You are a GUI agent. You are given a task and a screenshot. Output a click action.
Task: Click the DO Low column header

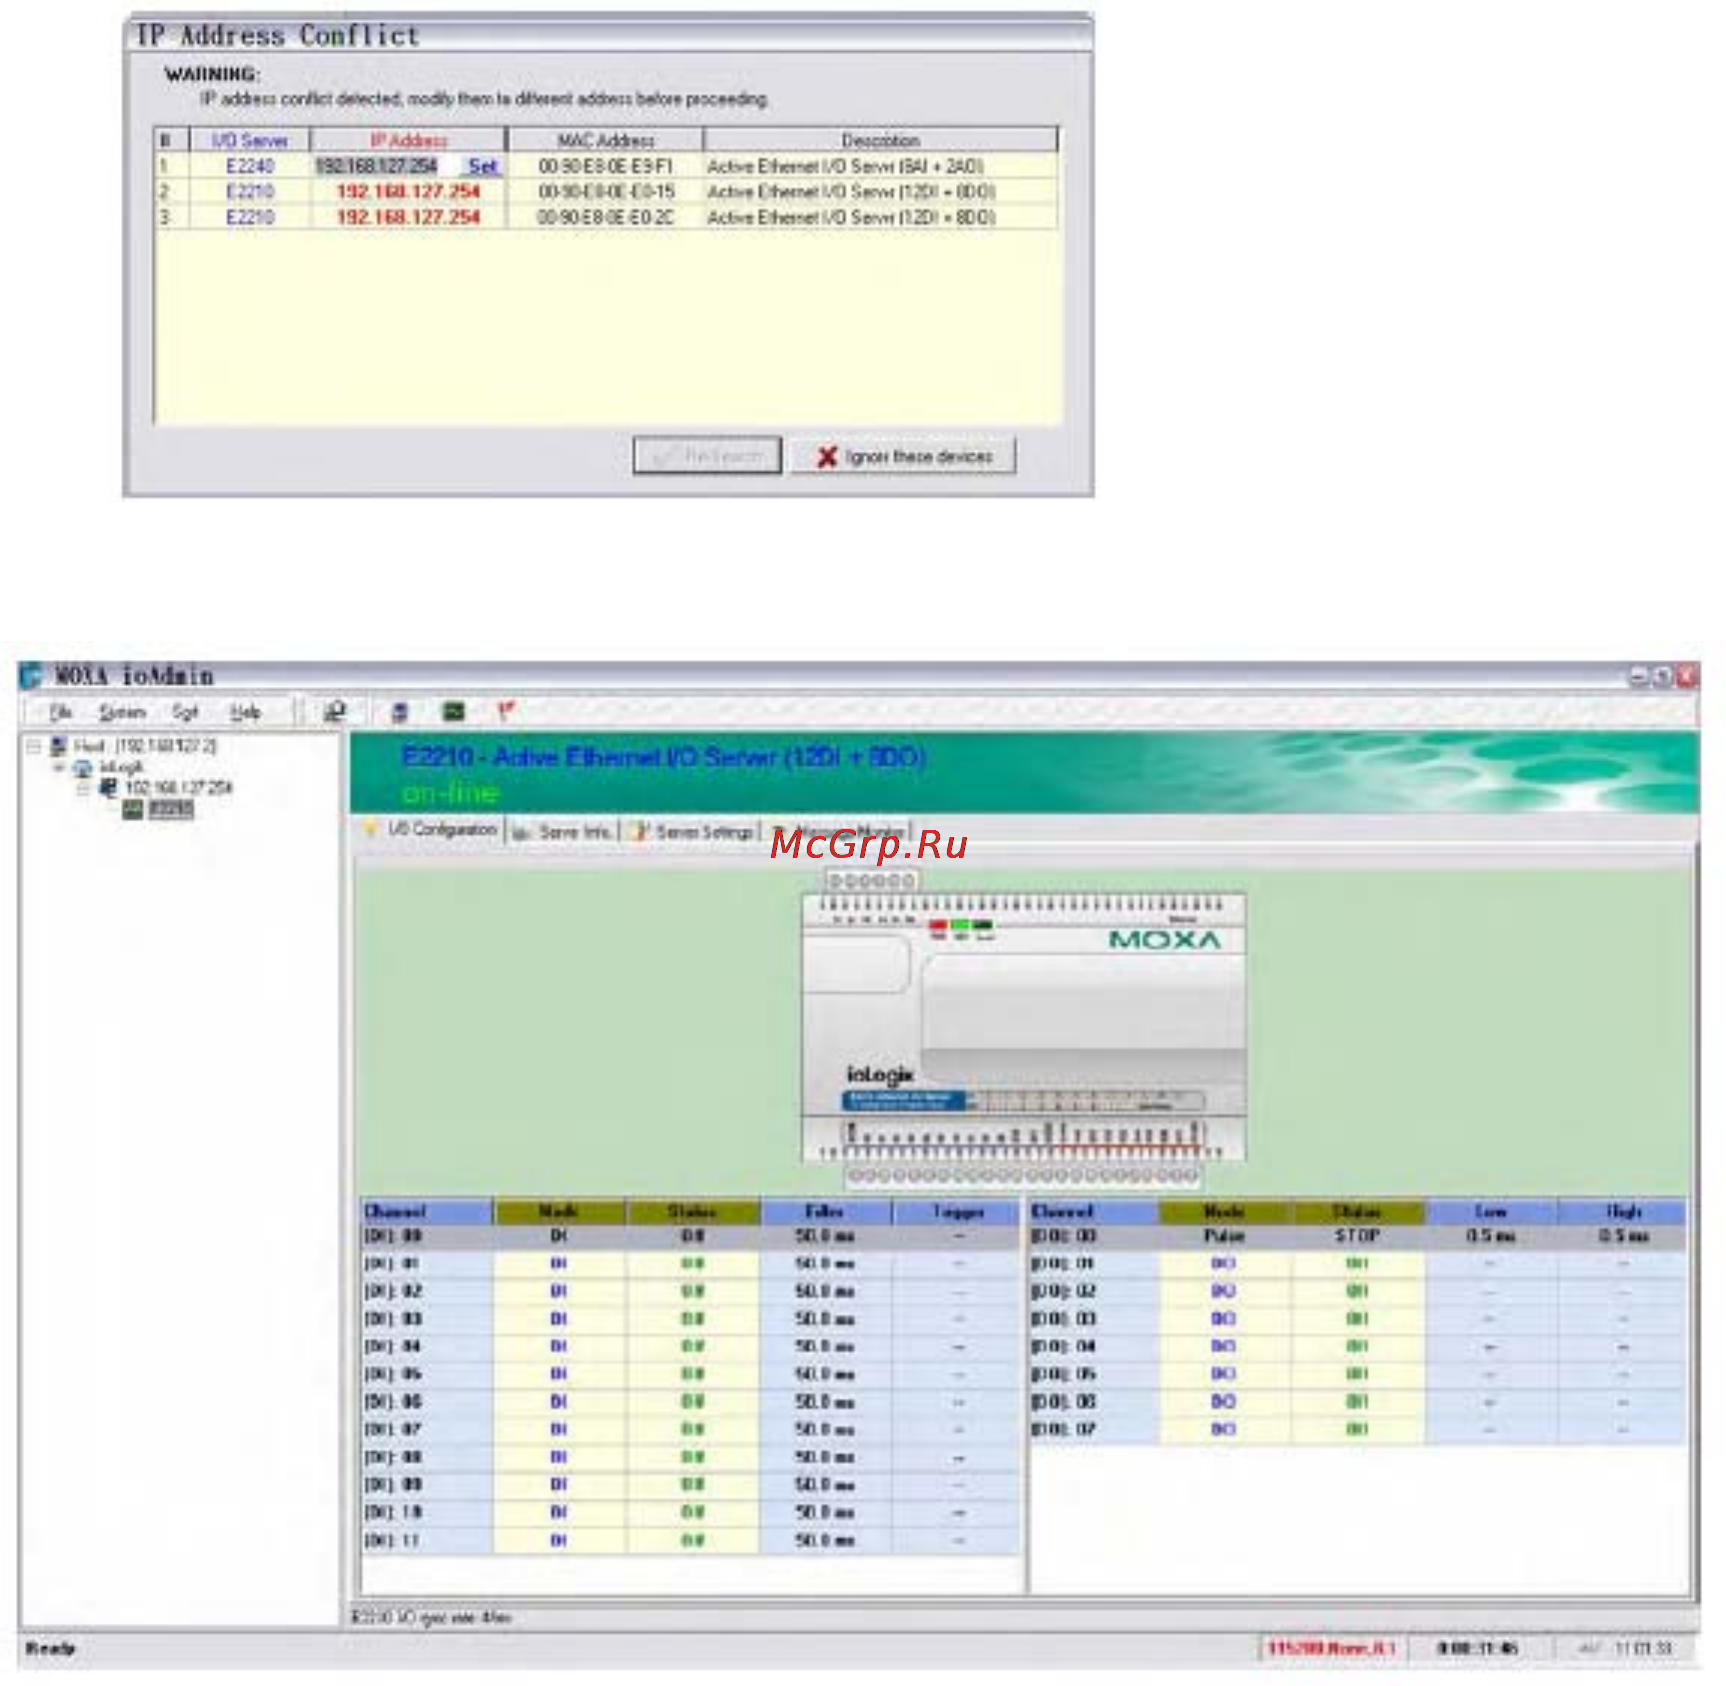pos(1491,1211)
